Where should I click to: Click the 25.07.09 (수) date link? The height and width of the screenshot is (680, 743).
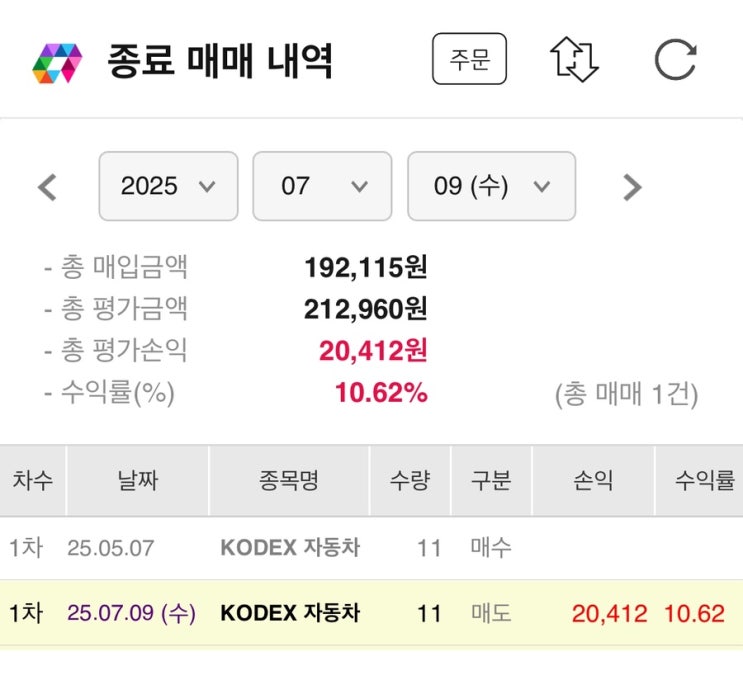pos(131,613)
